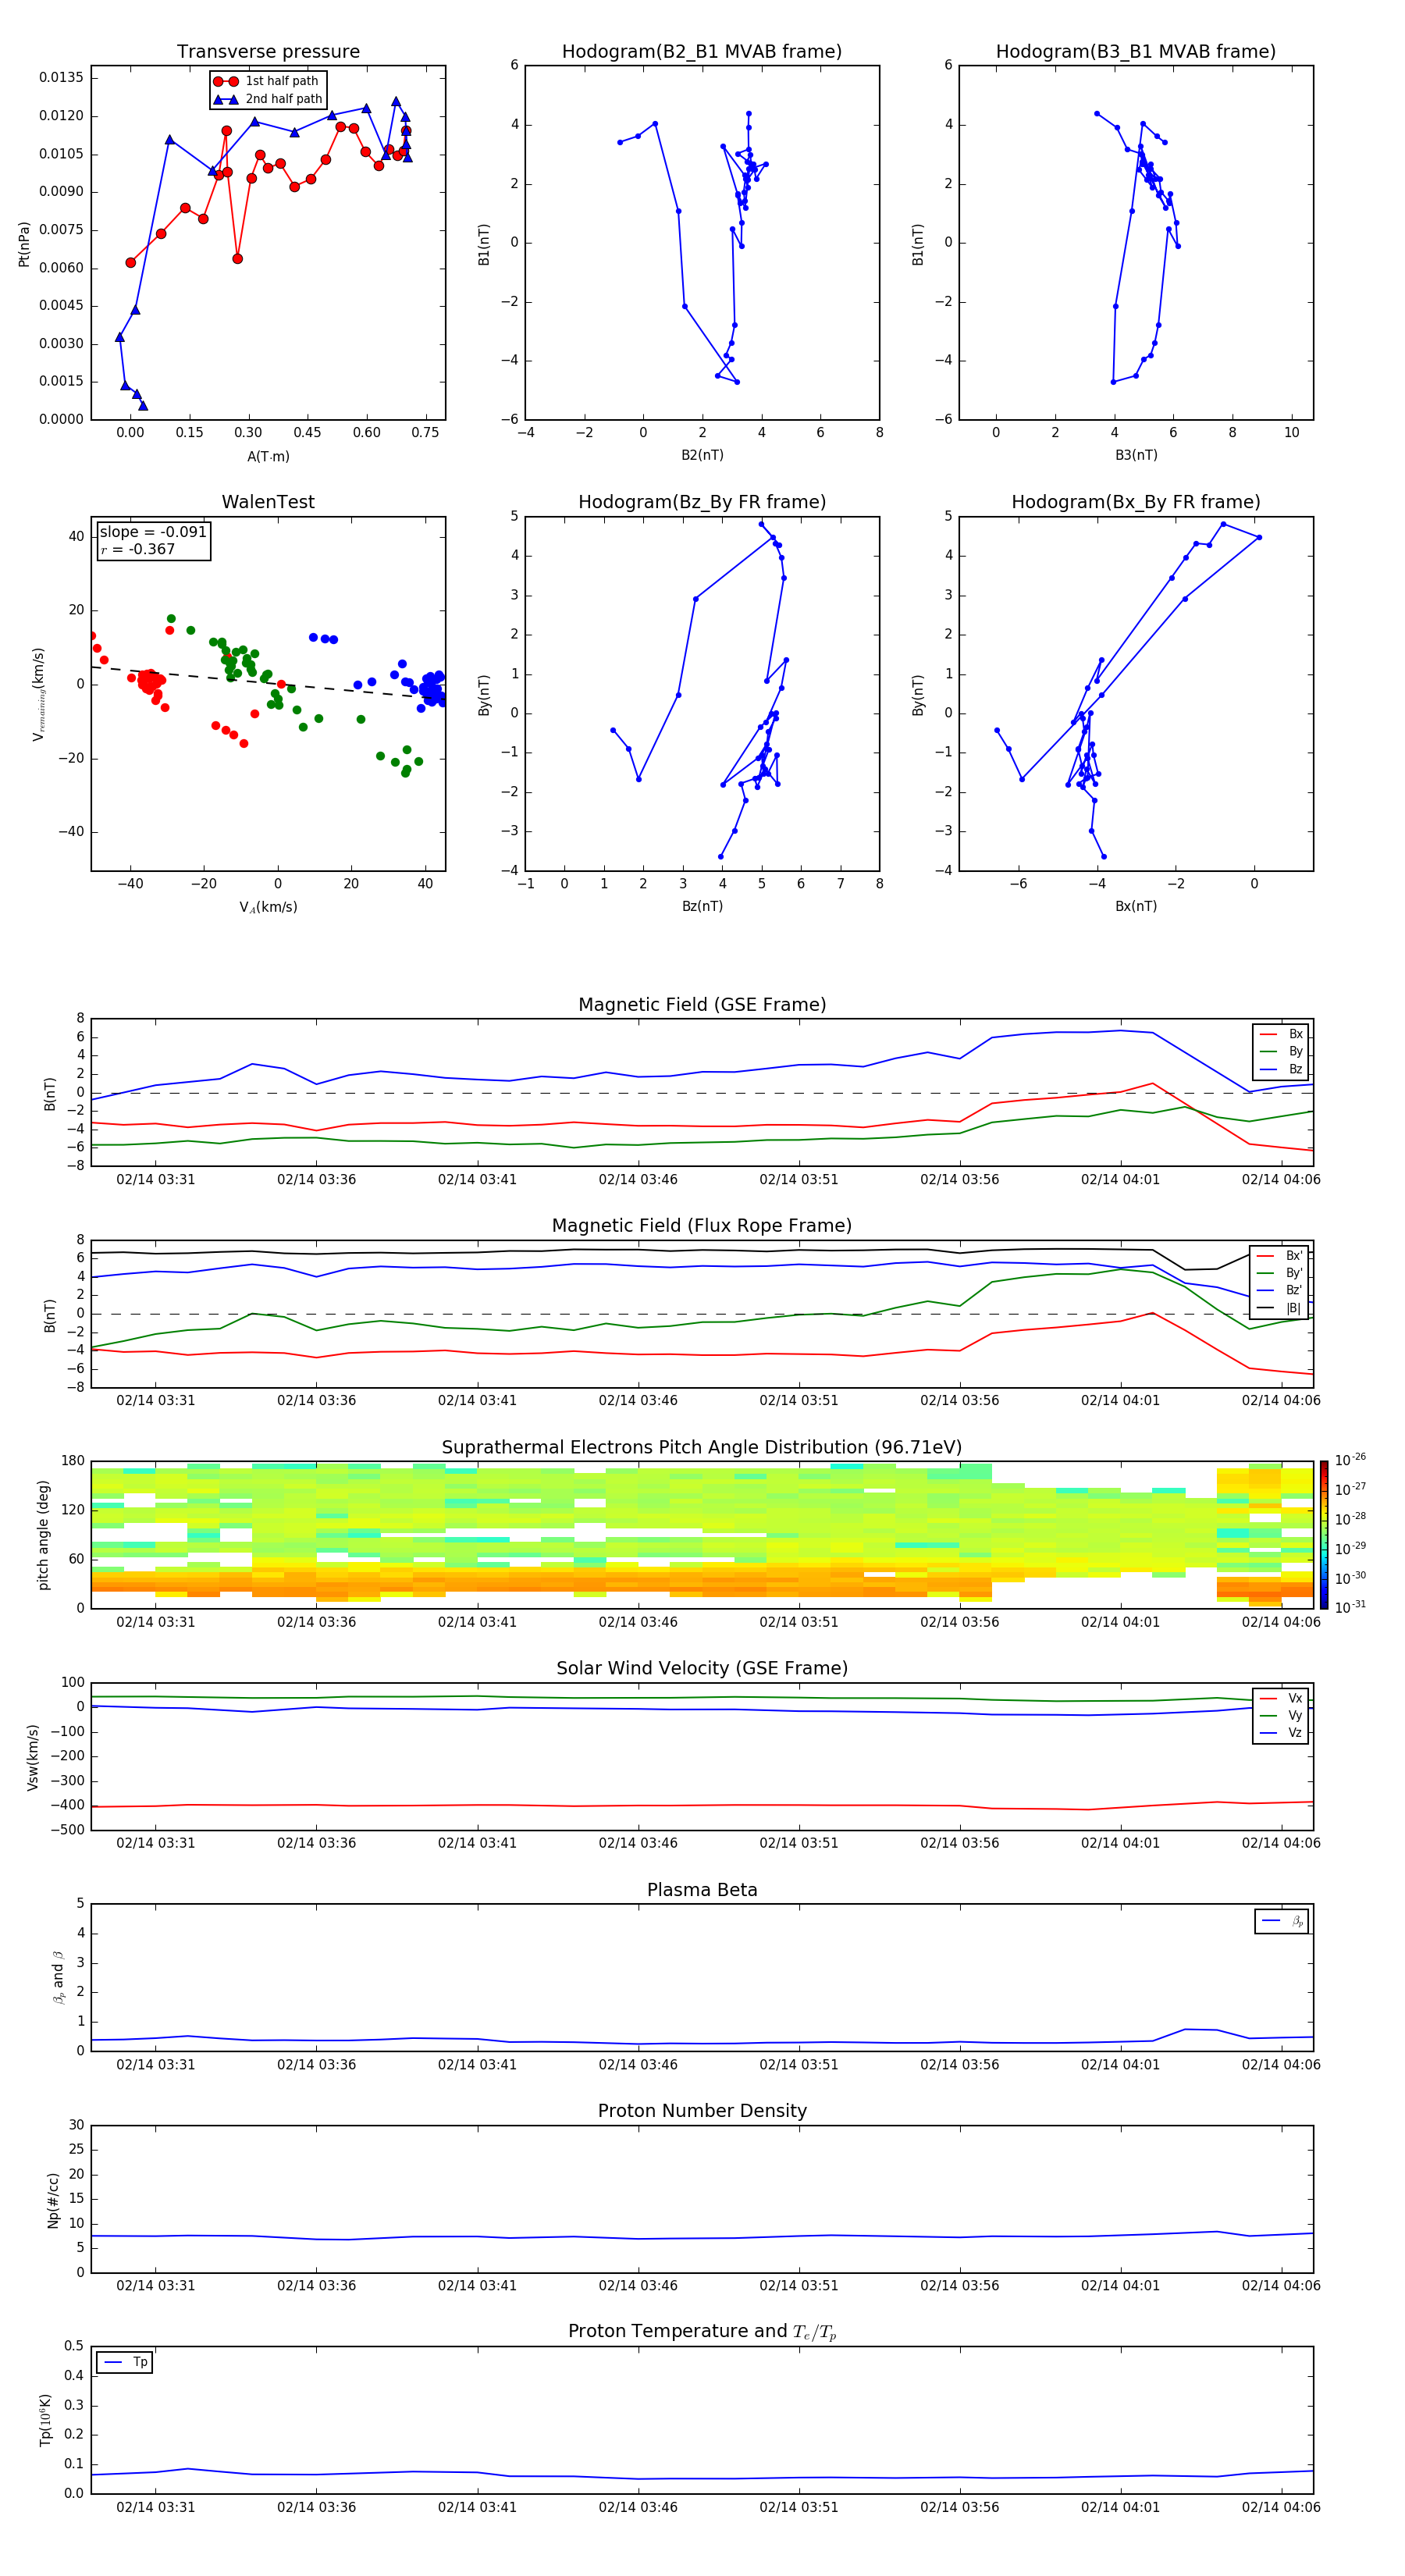1405x2576 pixels.
Task: Click the 'Plasma Beta' title
Action: [702, 1890]
